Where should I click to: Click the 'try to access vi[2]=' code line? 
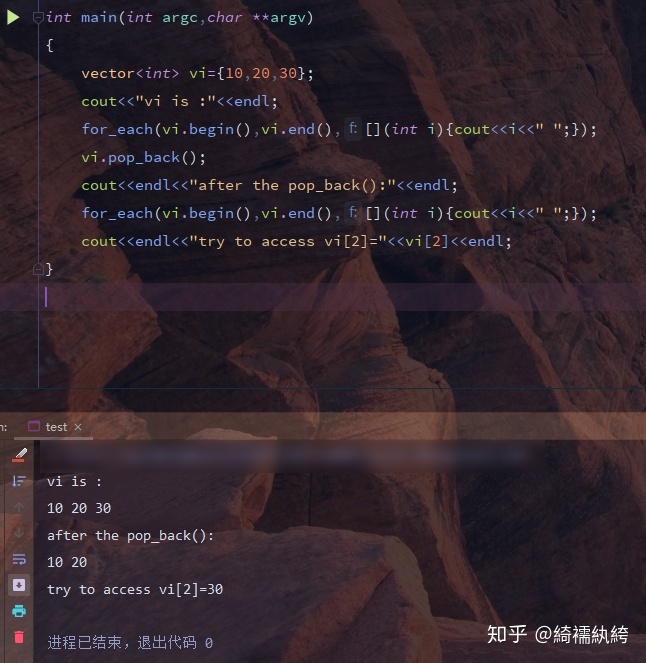(x=296, y=241)
